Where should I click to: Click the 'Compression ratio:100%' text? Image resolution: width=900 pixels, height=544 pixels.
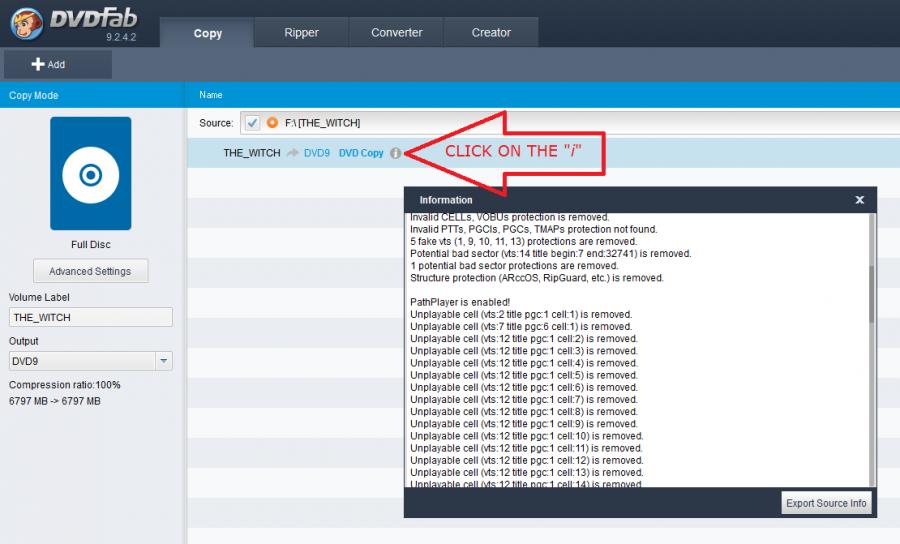coord(64,385)
